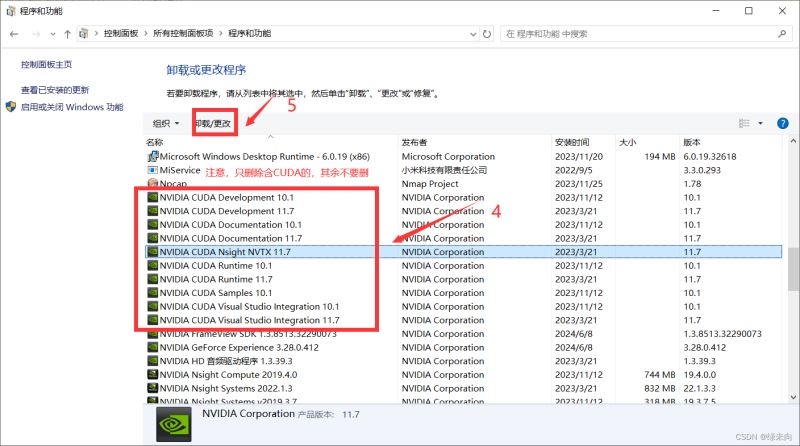800x446 pixels.
Task: Click the list's vertical scrollbar thumb
Action: [x=793, y=268]
